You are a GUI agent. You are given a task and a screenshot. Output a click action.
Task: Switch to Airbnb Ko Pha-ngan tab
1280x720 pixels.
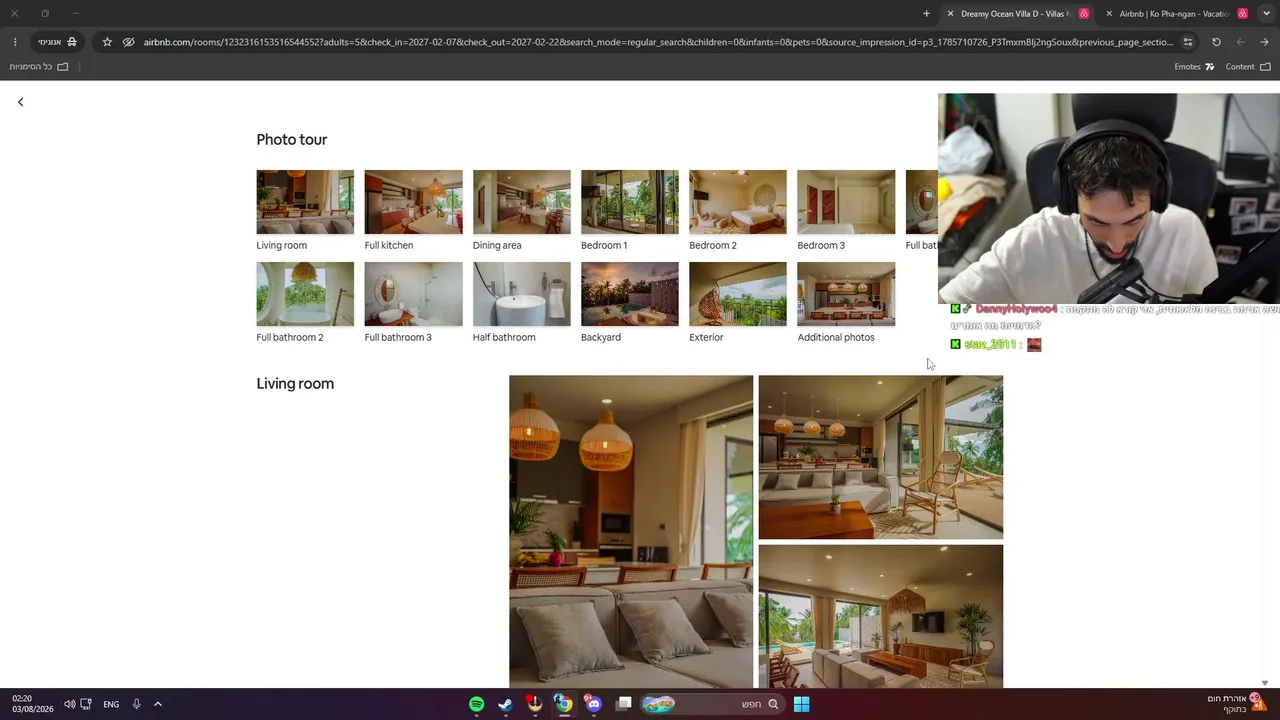tap(1175, 14)
